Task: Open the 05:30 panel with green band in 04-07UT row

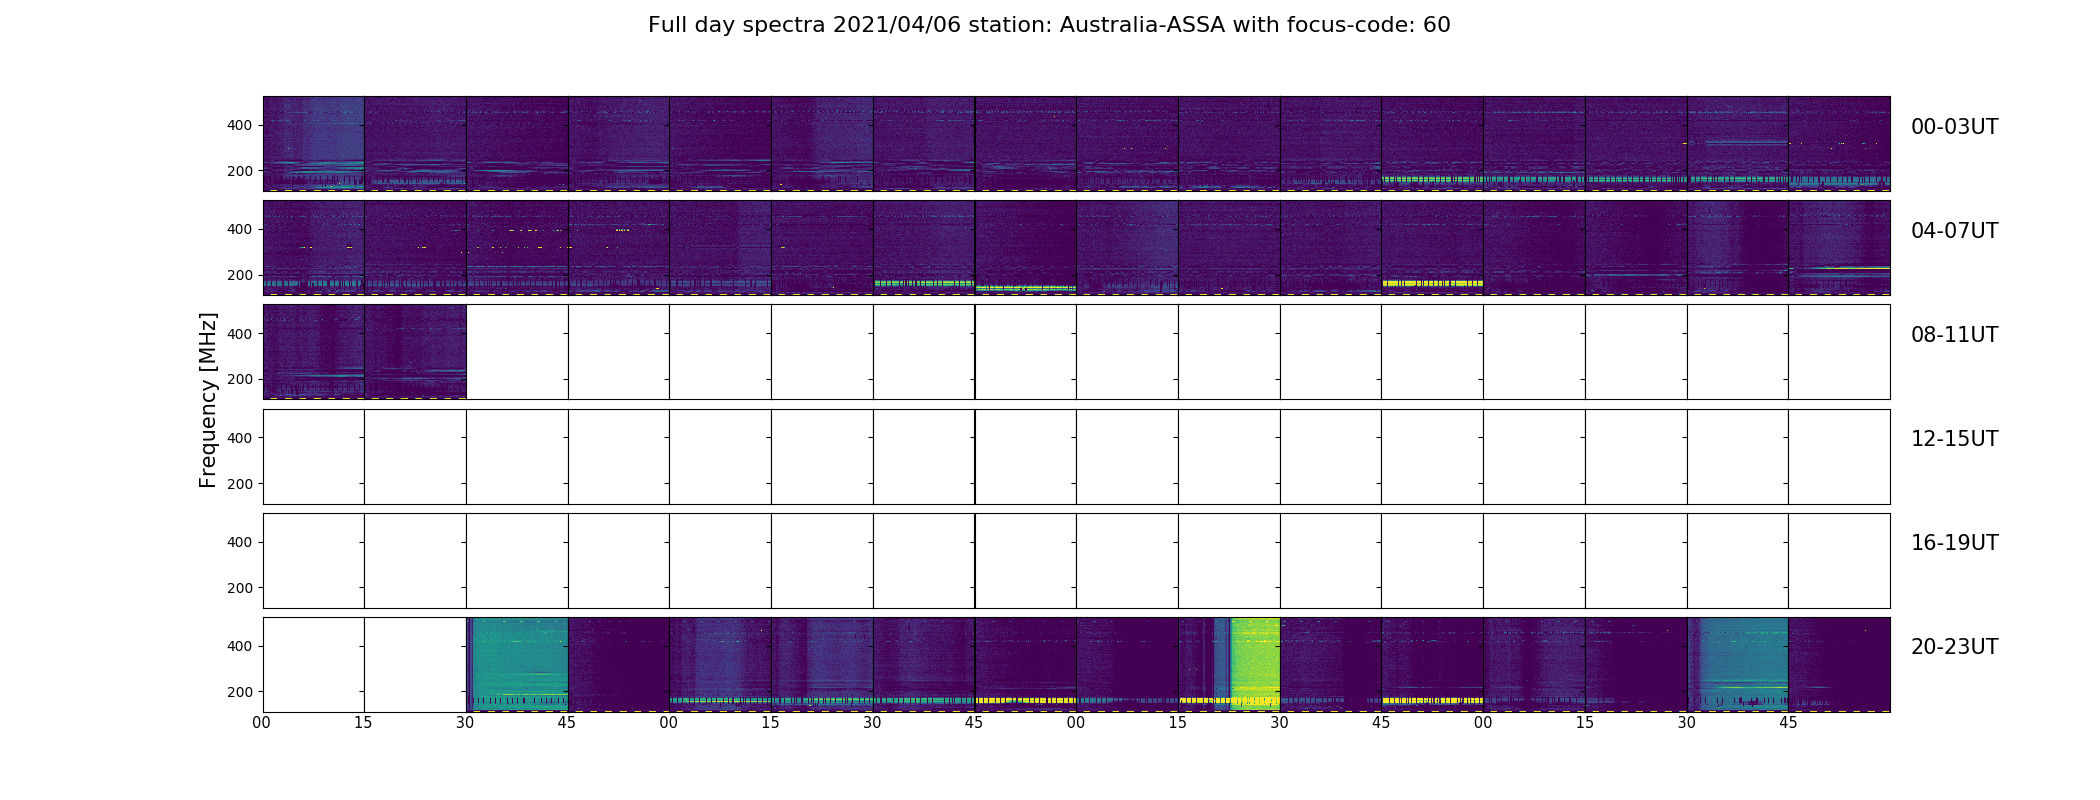Action: click(924, 248)
